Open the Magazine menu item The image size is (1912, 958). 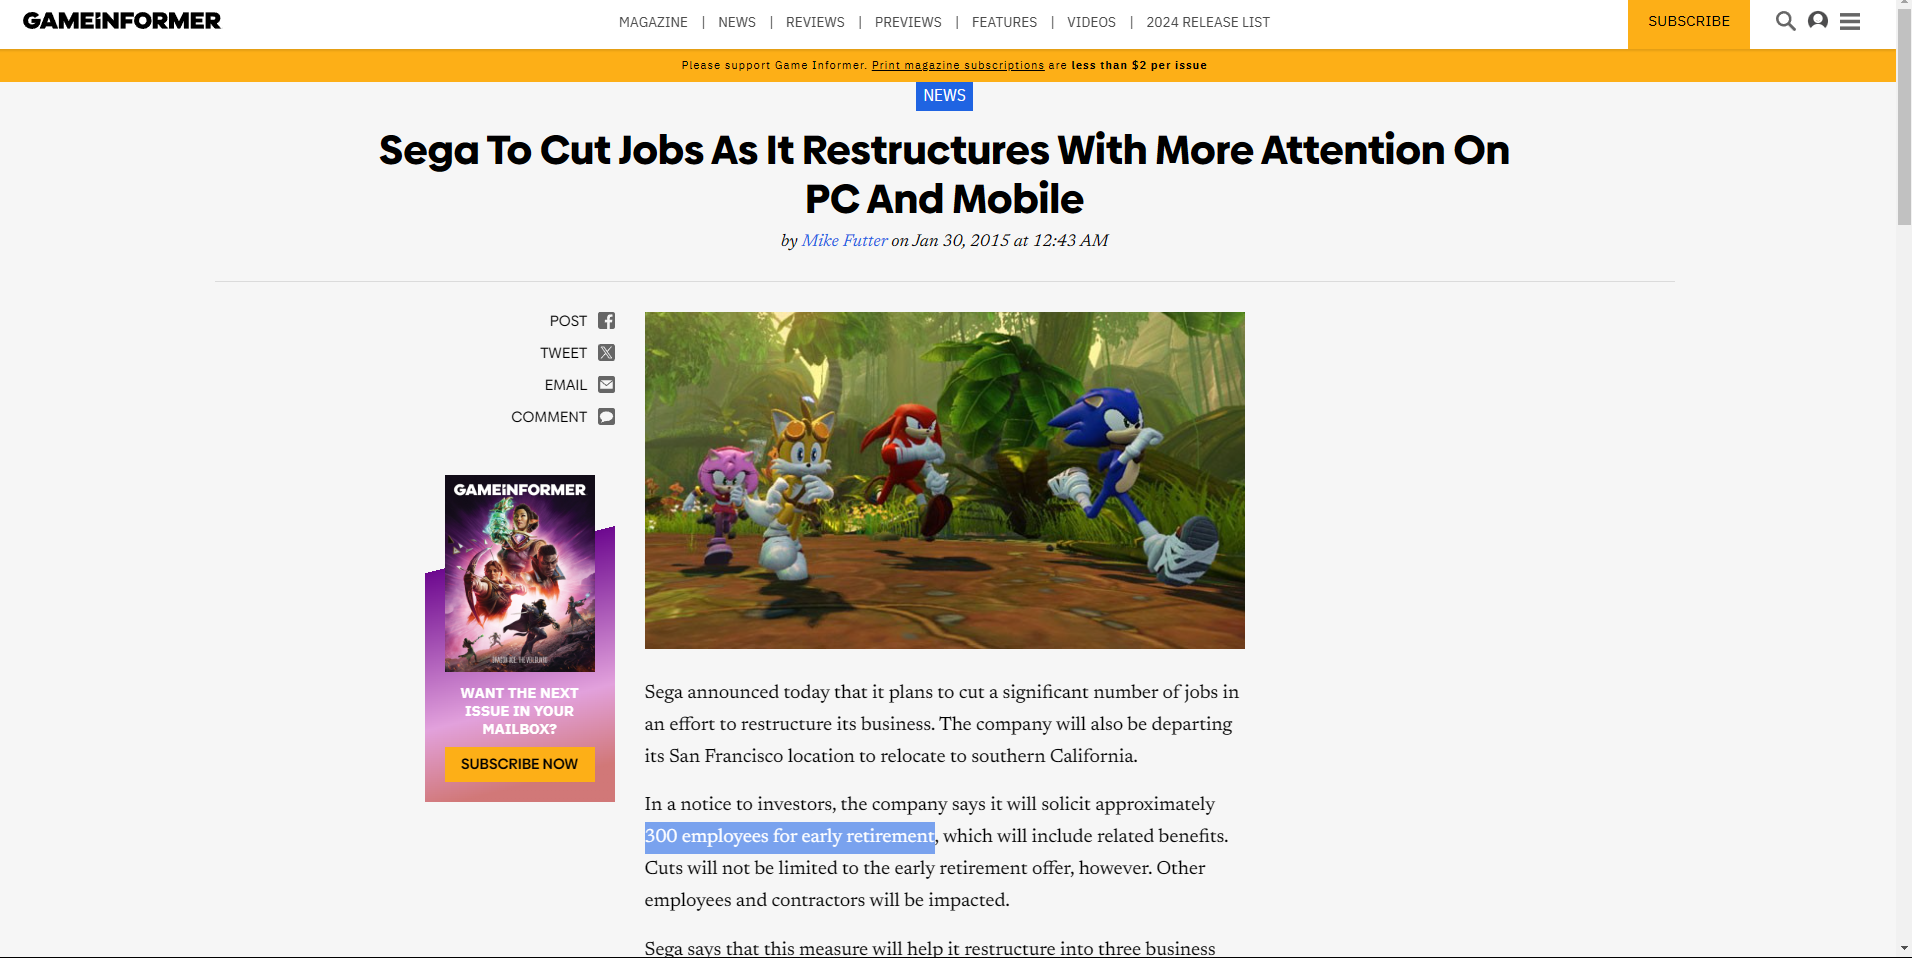653,22
